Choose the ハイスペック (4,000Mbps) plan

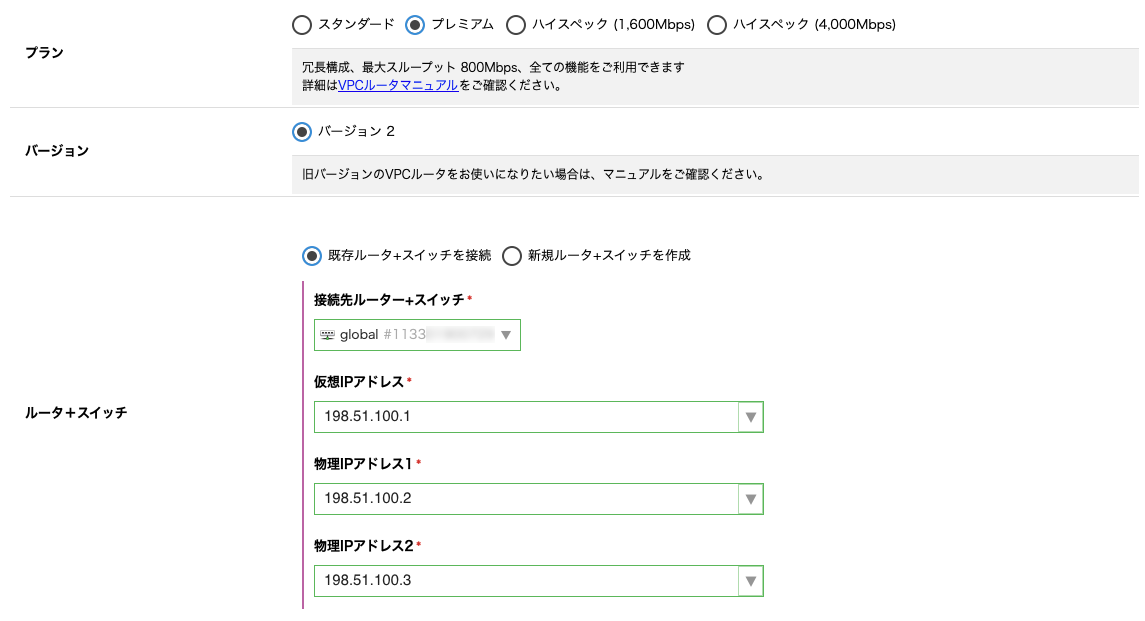tap(717, 25)
